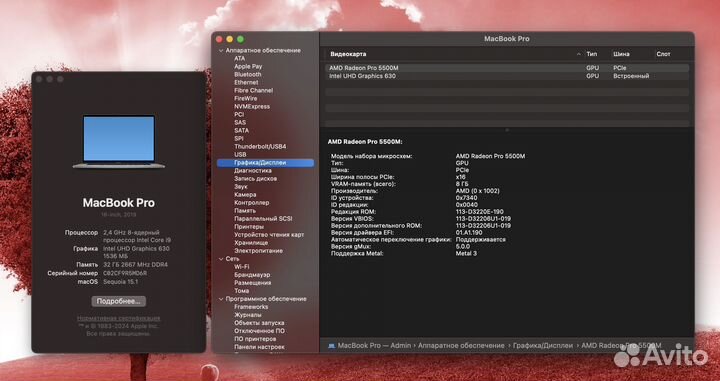Image resolution: width=720 pixels, height=381 pixels.
Task: Click the MacBook Pro laptop image
Action: pos(118,142)
